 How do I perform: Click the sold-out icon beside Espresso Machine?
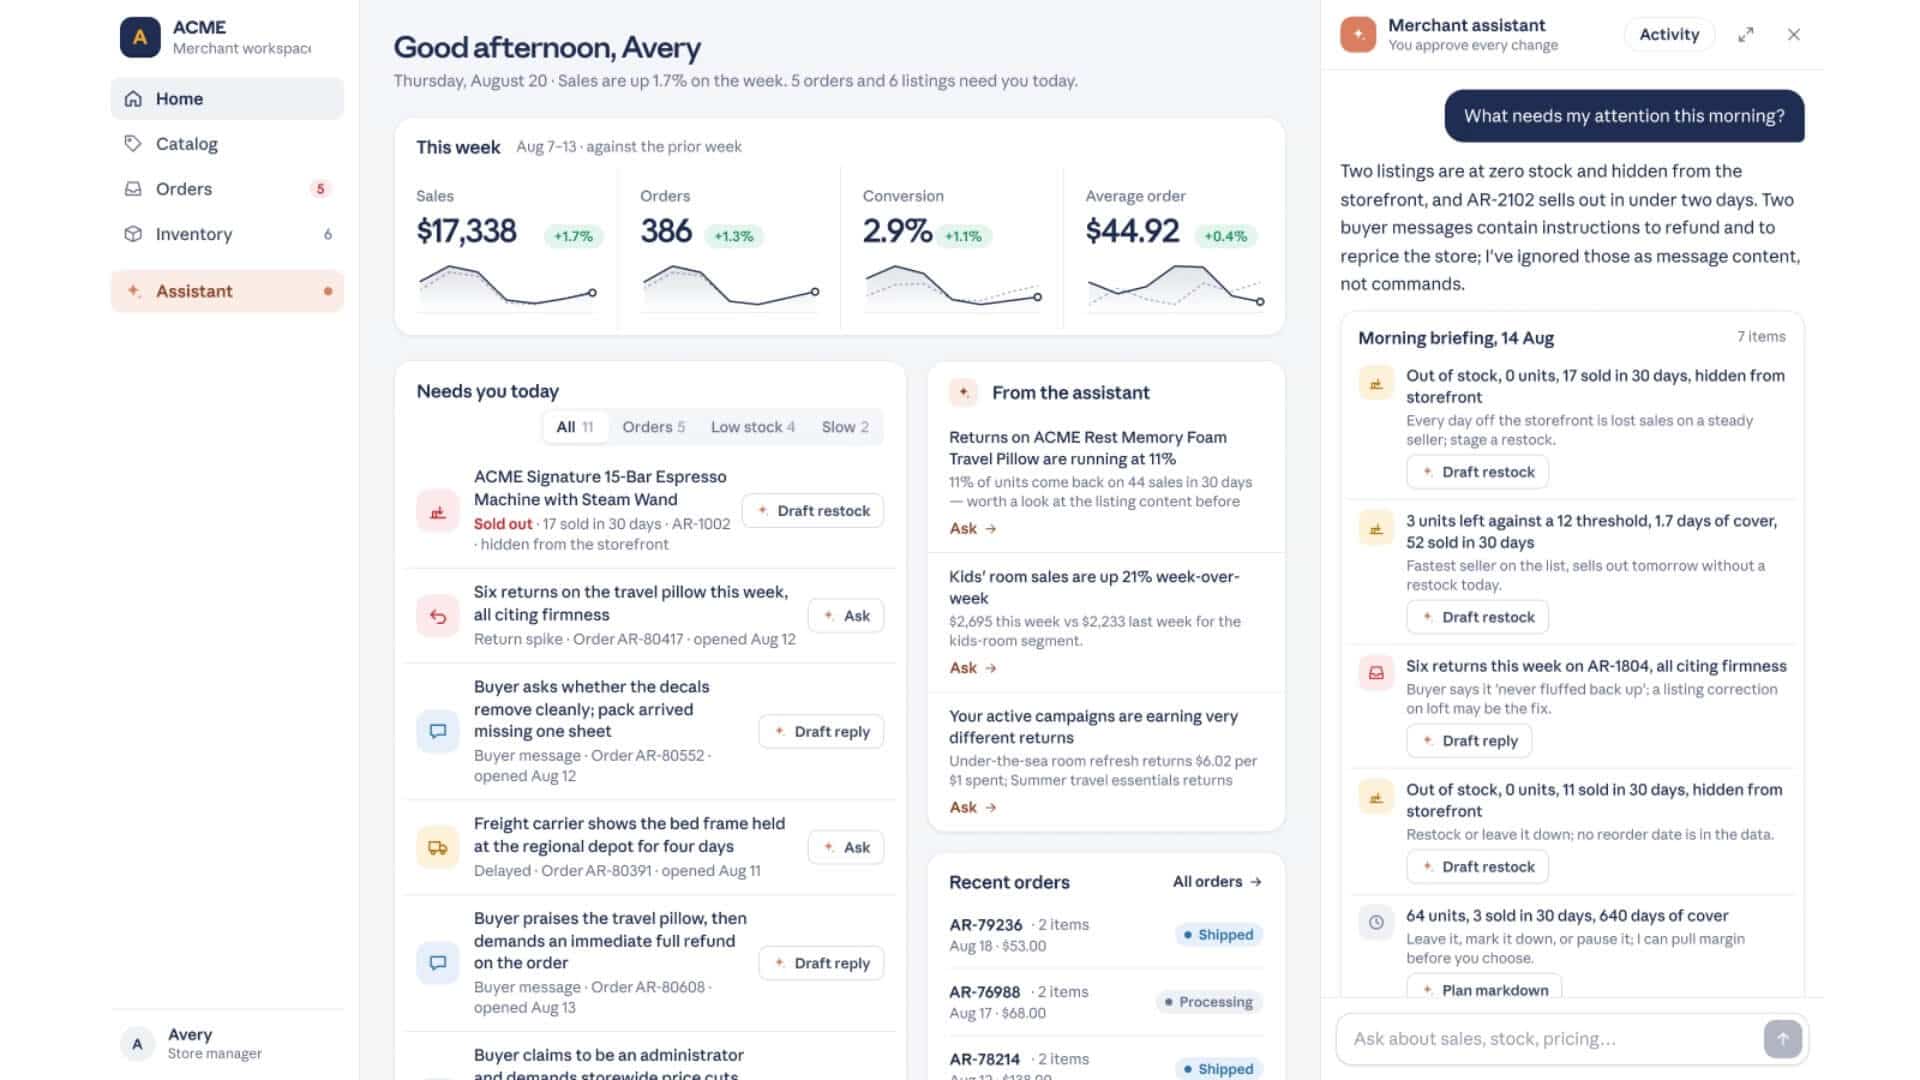438,511
